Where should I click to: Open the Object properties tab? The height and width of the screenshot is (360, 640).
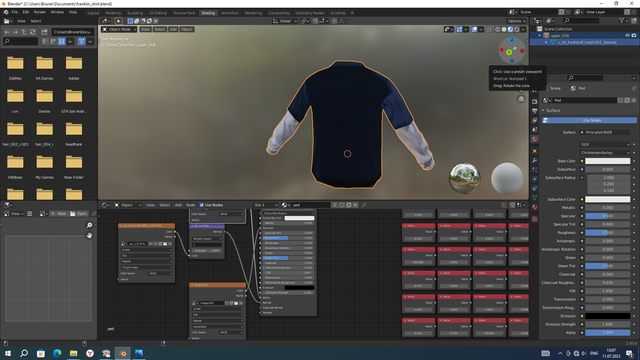[535, 151]
